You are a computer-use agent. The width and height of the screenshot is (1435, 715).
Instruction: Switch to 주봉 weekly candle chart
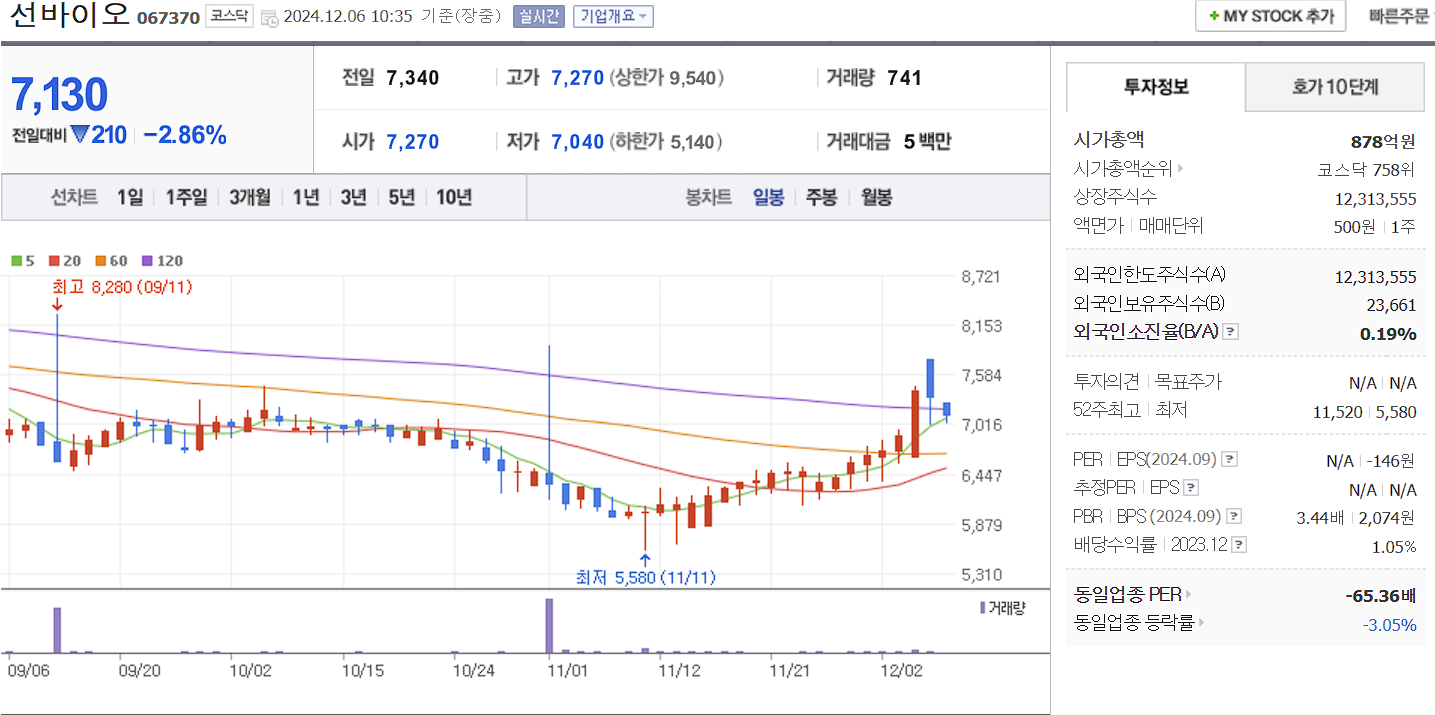821,197
